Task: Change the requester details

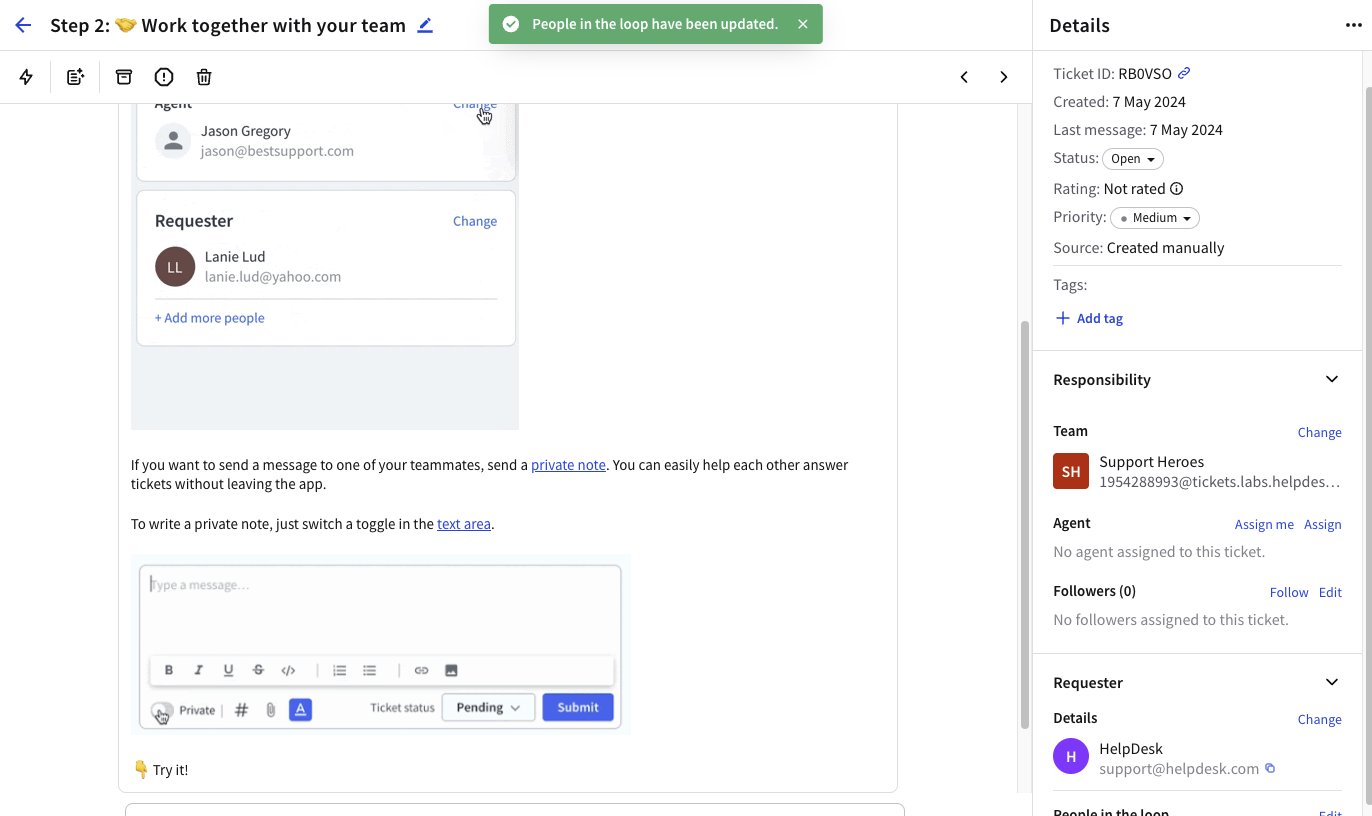Action: click(x=1319, y=719)
